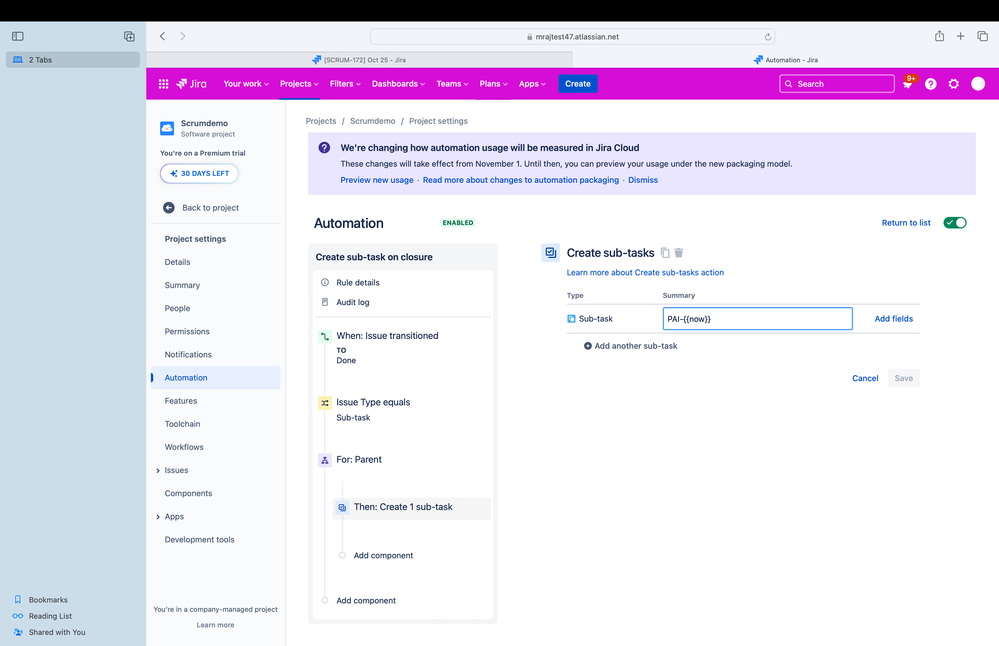This screenshot has width=999, height=646.
Task: Open Jira settings gear icon
Action: (953, 83)
